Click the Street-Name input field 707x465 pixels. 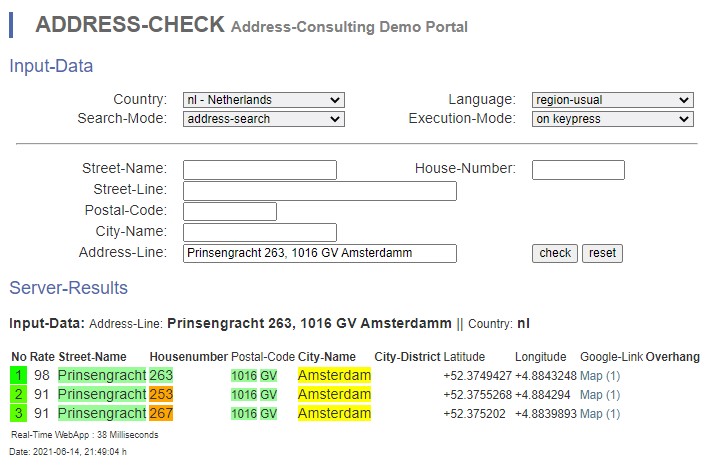(x=260, y=170)
